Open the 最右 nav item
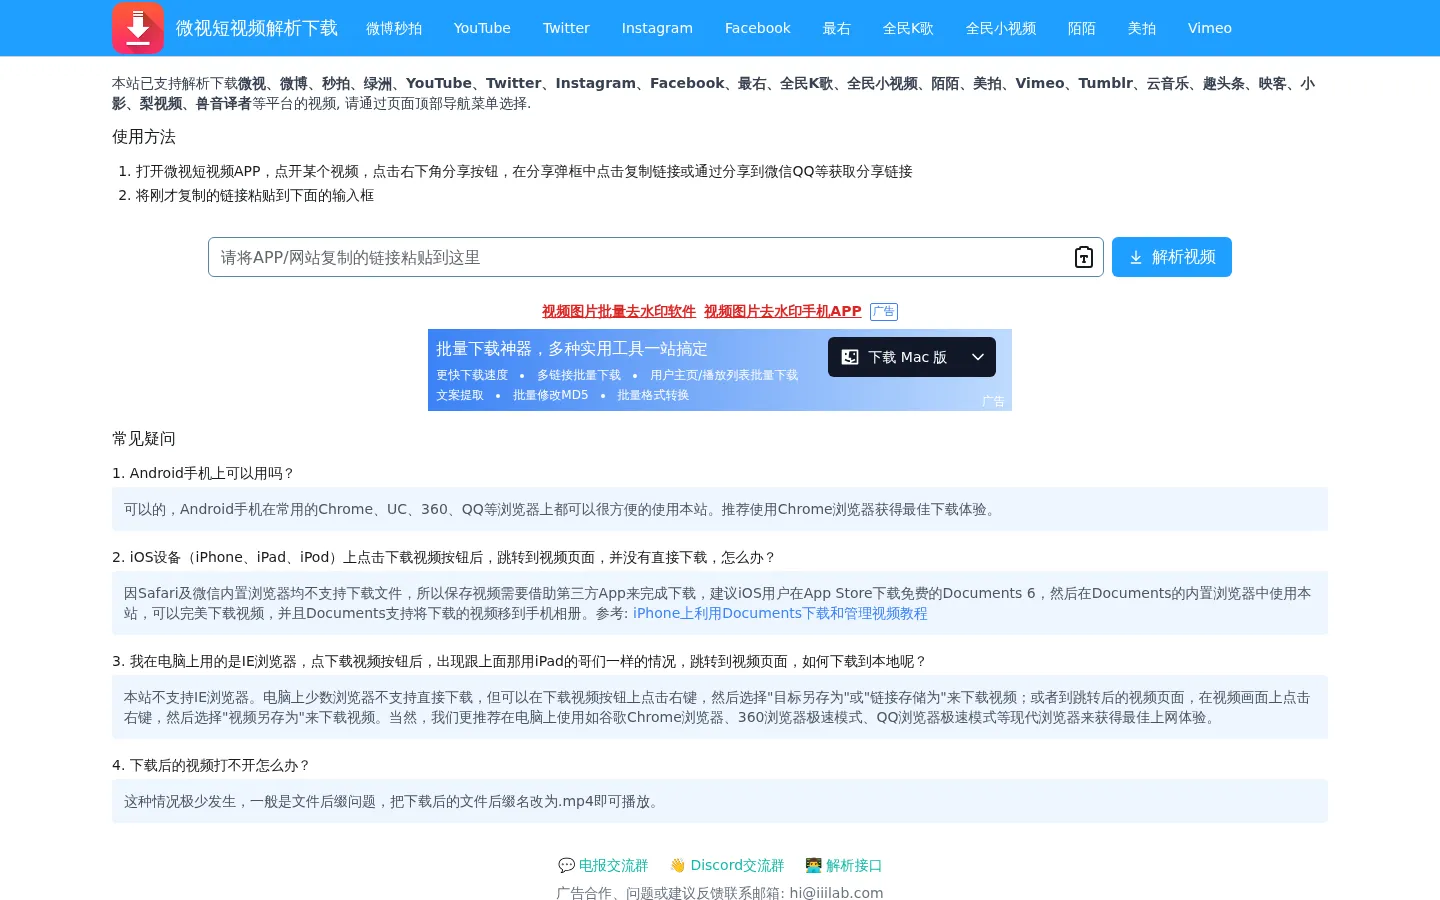 coord(837,28)
